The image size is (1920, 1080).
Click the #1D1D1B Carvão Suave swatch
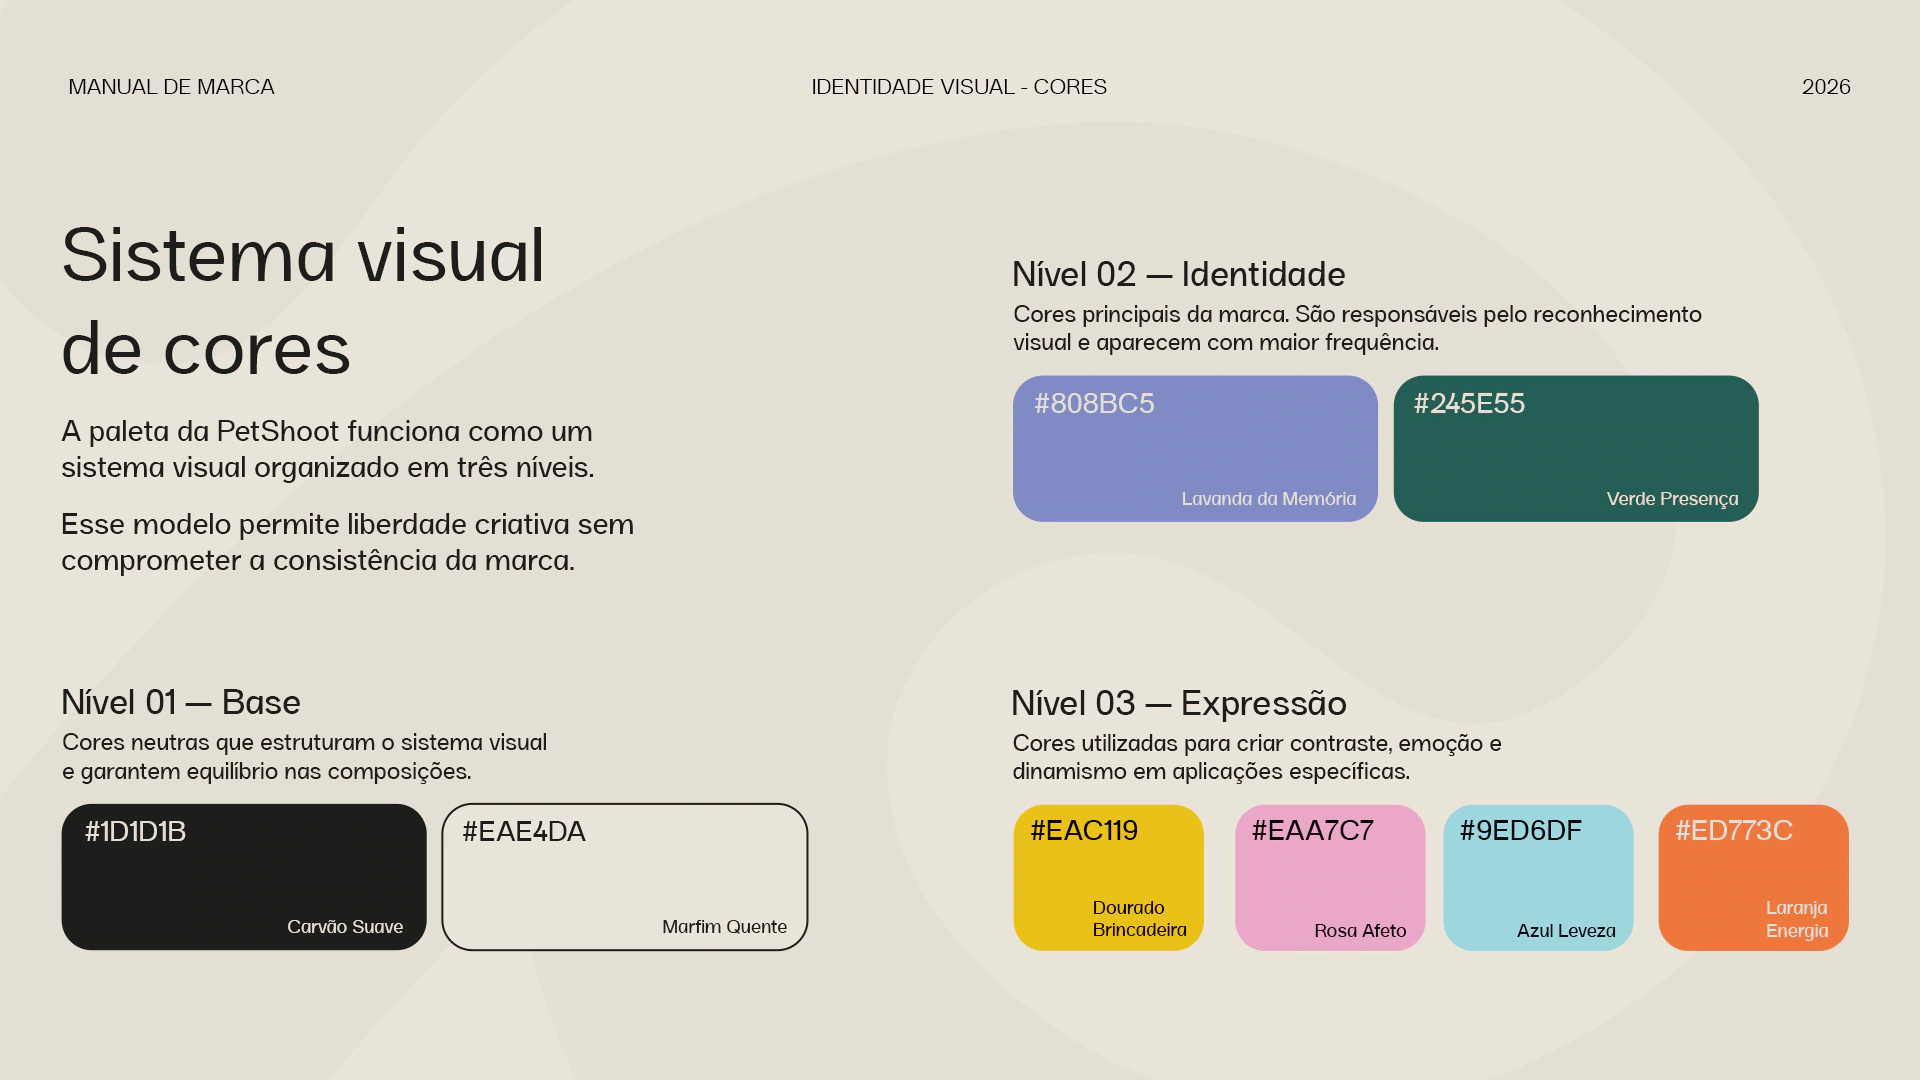244,877
